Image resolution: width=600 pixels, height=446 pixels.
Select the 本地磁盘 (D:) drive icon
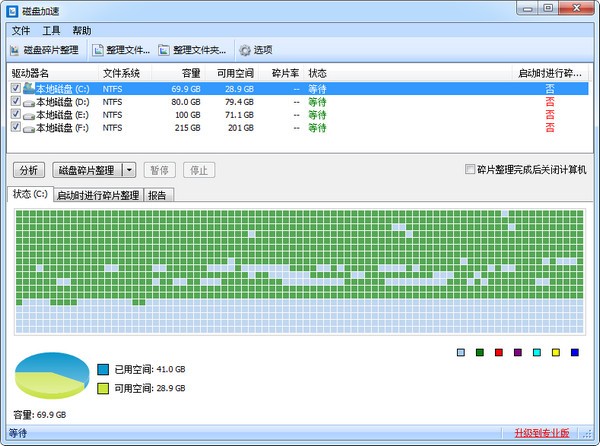click(x=28, y=101)
